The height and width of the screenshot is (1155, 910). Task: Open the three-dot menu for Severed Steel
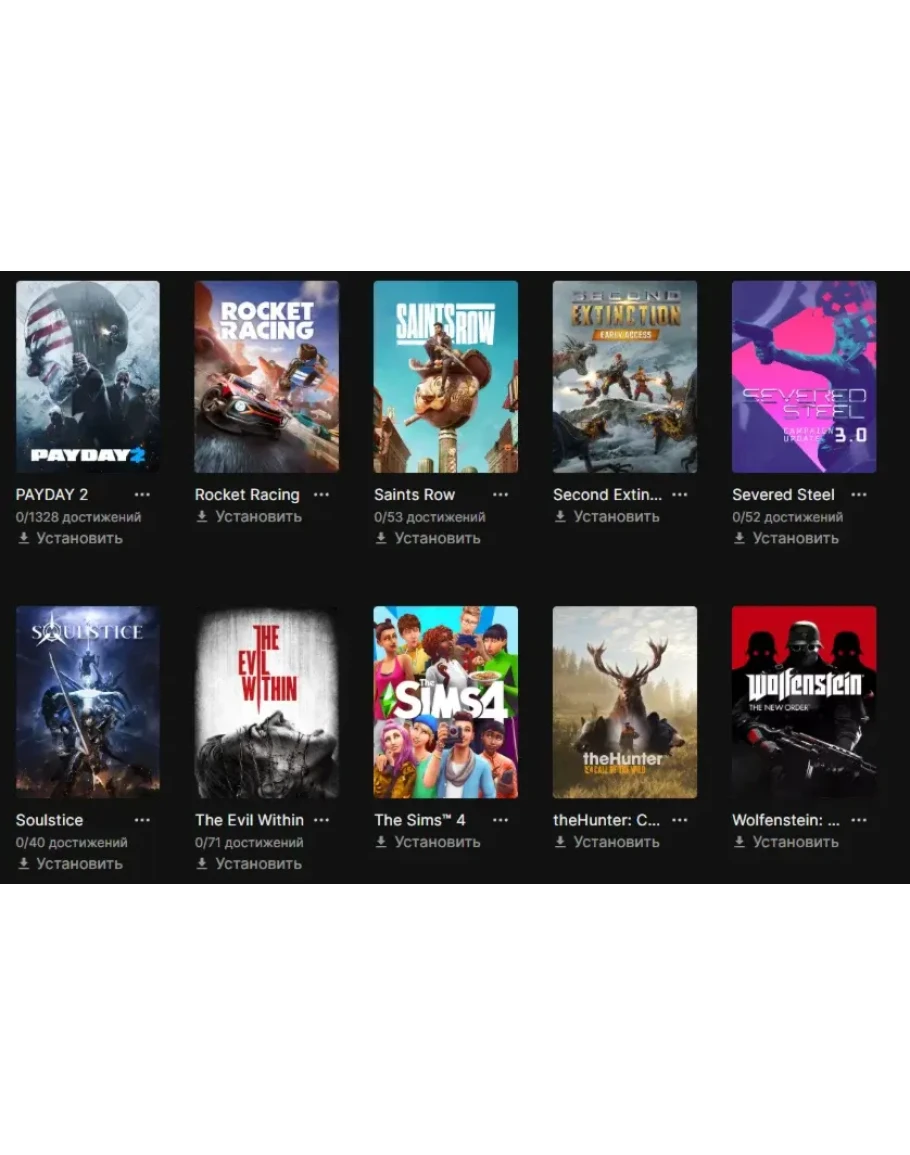pos(858,494)
